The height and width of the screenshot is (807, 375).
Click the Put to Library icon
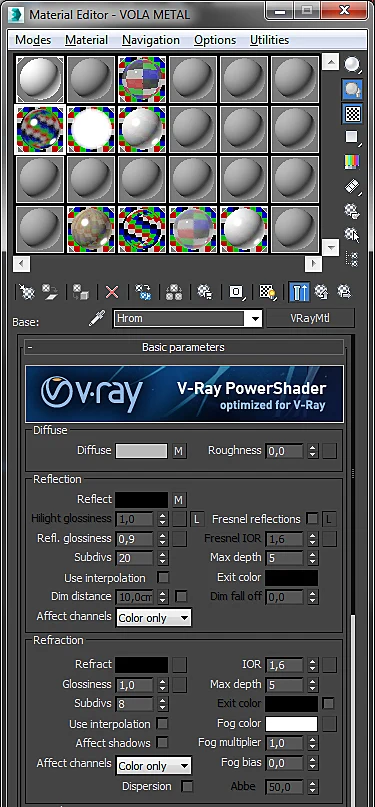pos(205,292)
